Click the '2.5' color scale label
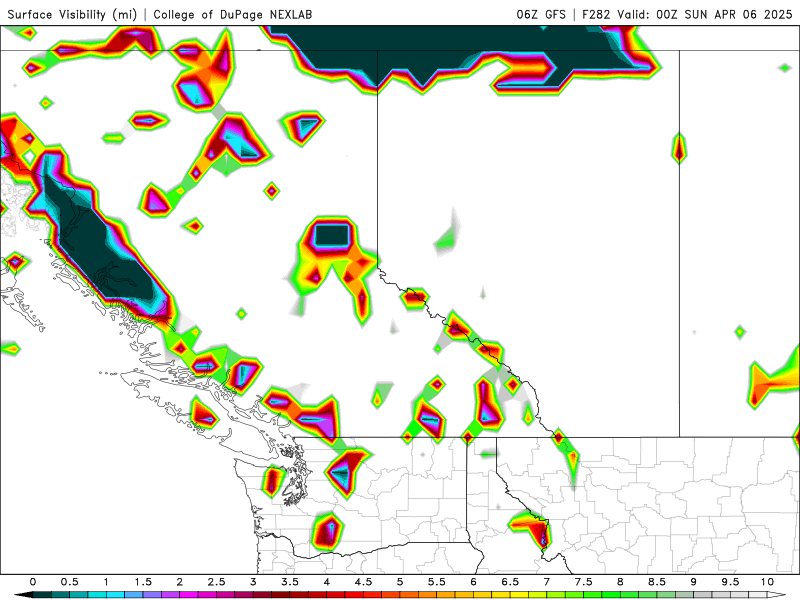Viewport: 800px width, 600px height. pyautogui.click(x=216, y=582)
